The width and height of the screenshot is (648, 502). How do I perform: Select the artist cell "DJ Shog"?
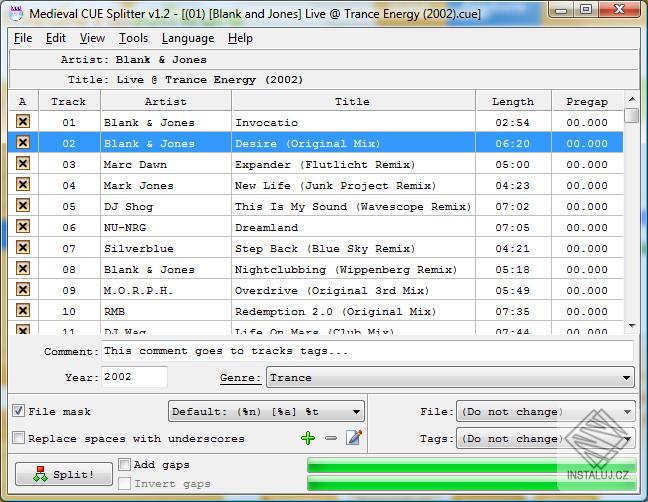(x=166, y=207)
